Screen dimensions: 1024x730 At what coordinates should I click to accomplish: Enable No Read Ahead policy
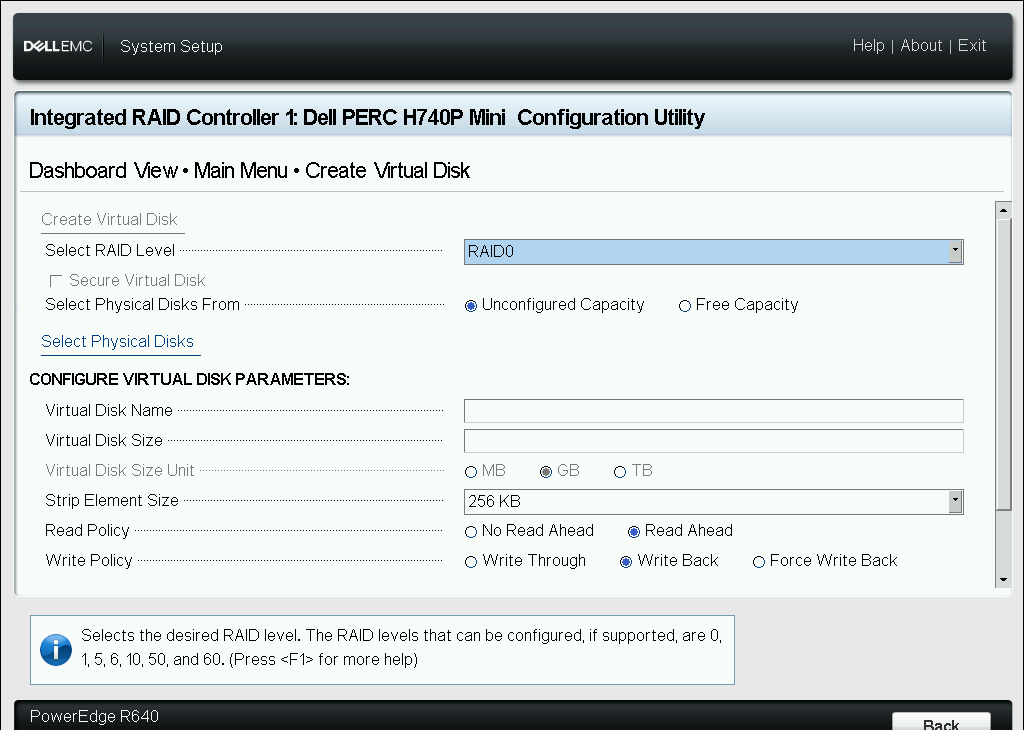pyautogui.click(x=471, y=531)
